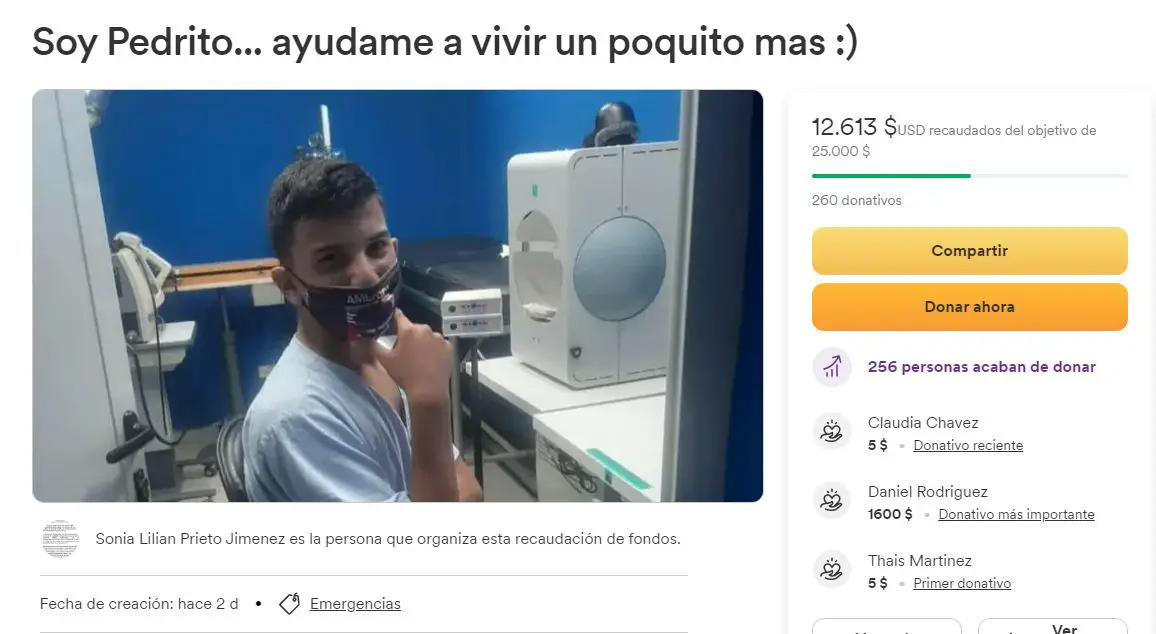Screen dimensions: 1156x634
Task: Open the Donativo reciente link
Action: point(968,445)
